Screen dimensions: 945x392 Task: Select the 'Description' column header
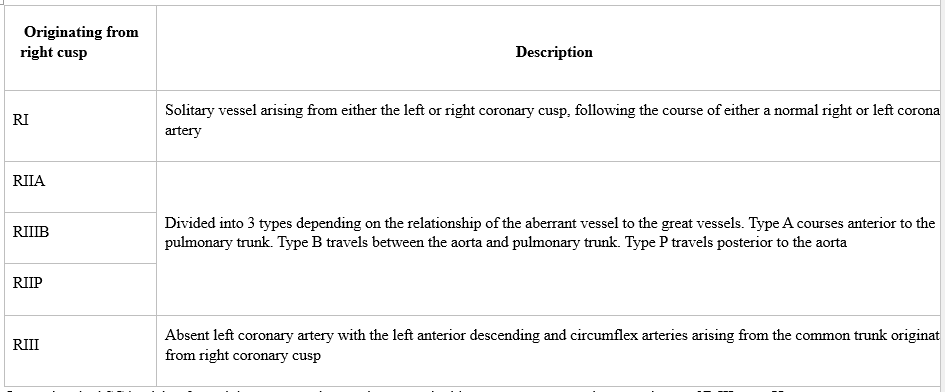[554, 52]
